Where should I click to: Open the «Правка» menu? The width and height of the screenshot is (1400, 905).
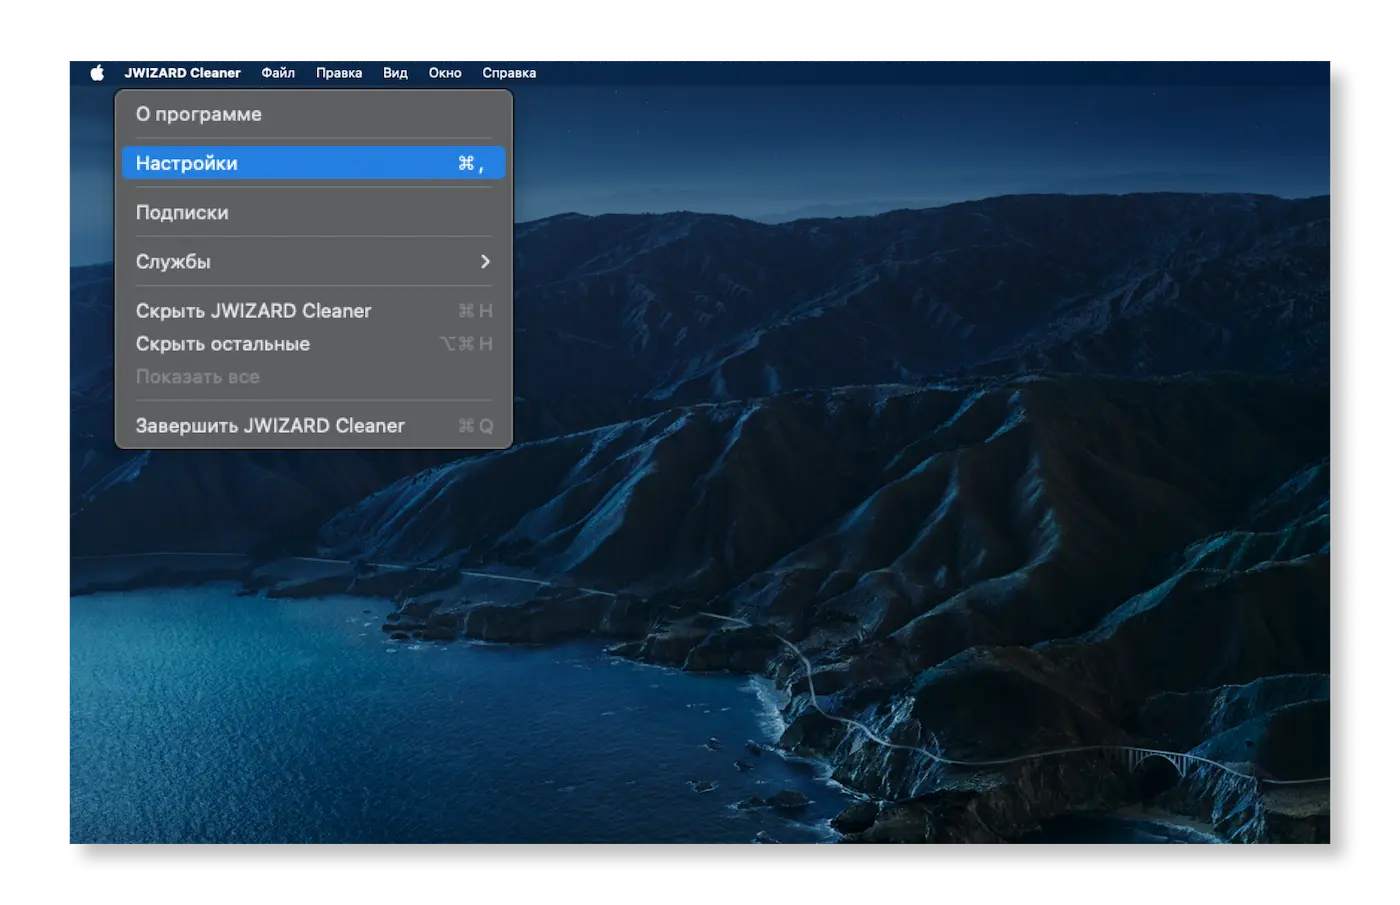pos(339,72)
